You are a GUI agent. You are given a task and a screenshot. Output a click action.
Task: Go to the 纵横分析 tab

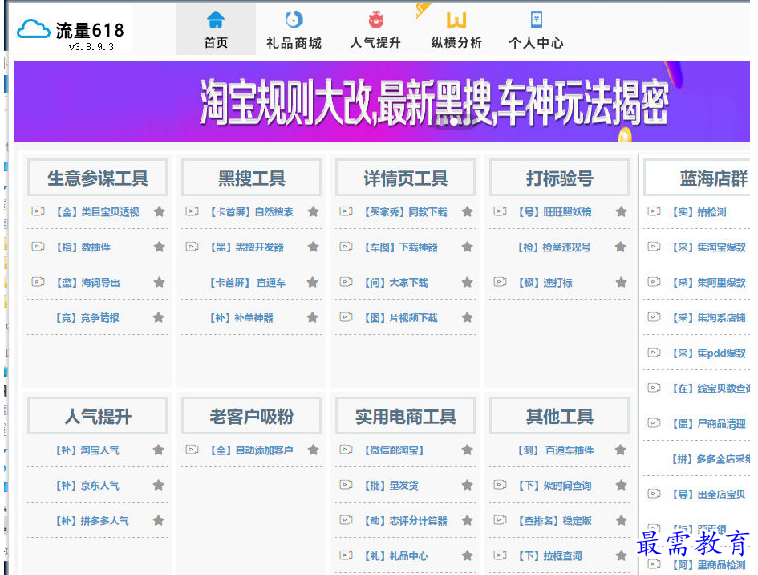pos(456,29)
